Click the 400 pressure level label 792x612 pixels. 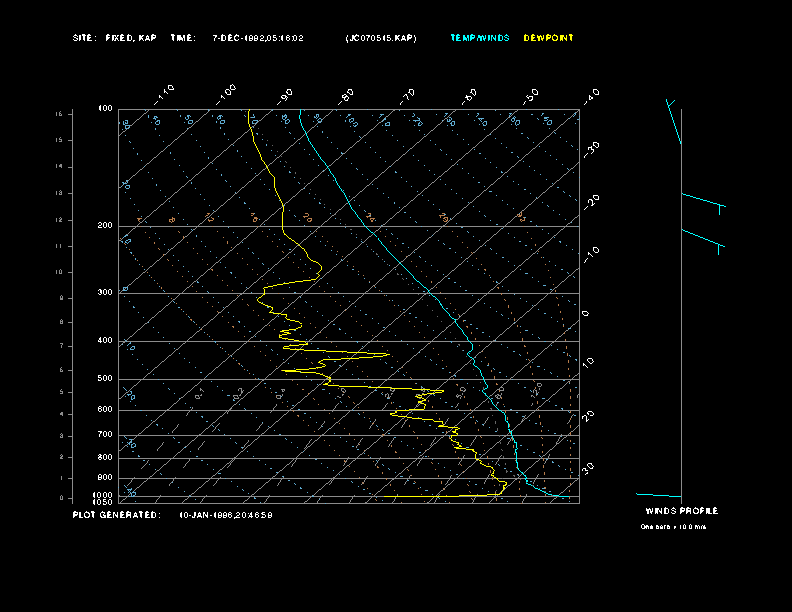(x=105, y=340)
